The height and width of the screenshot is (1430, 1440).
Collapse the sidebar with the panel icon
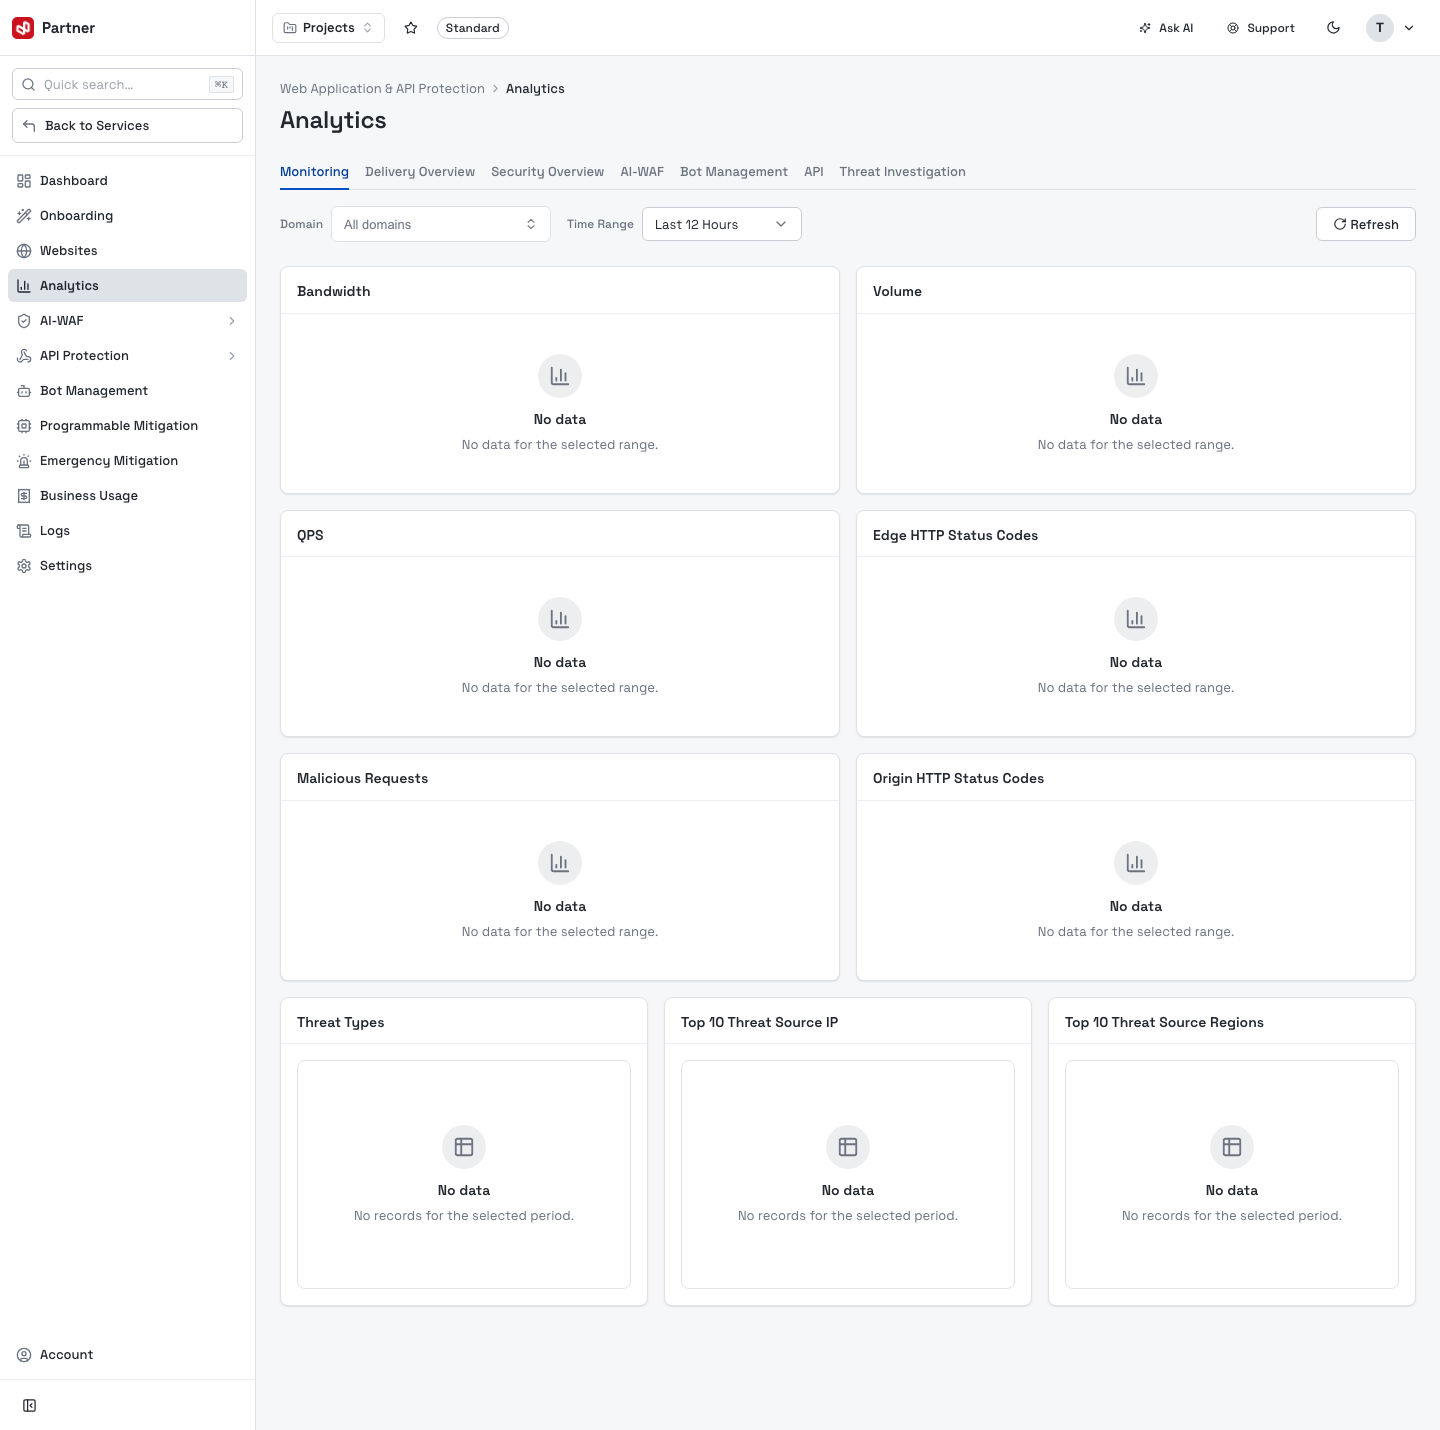click(30, 1406)
